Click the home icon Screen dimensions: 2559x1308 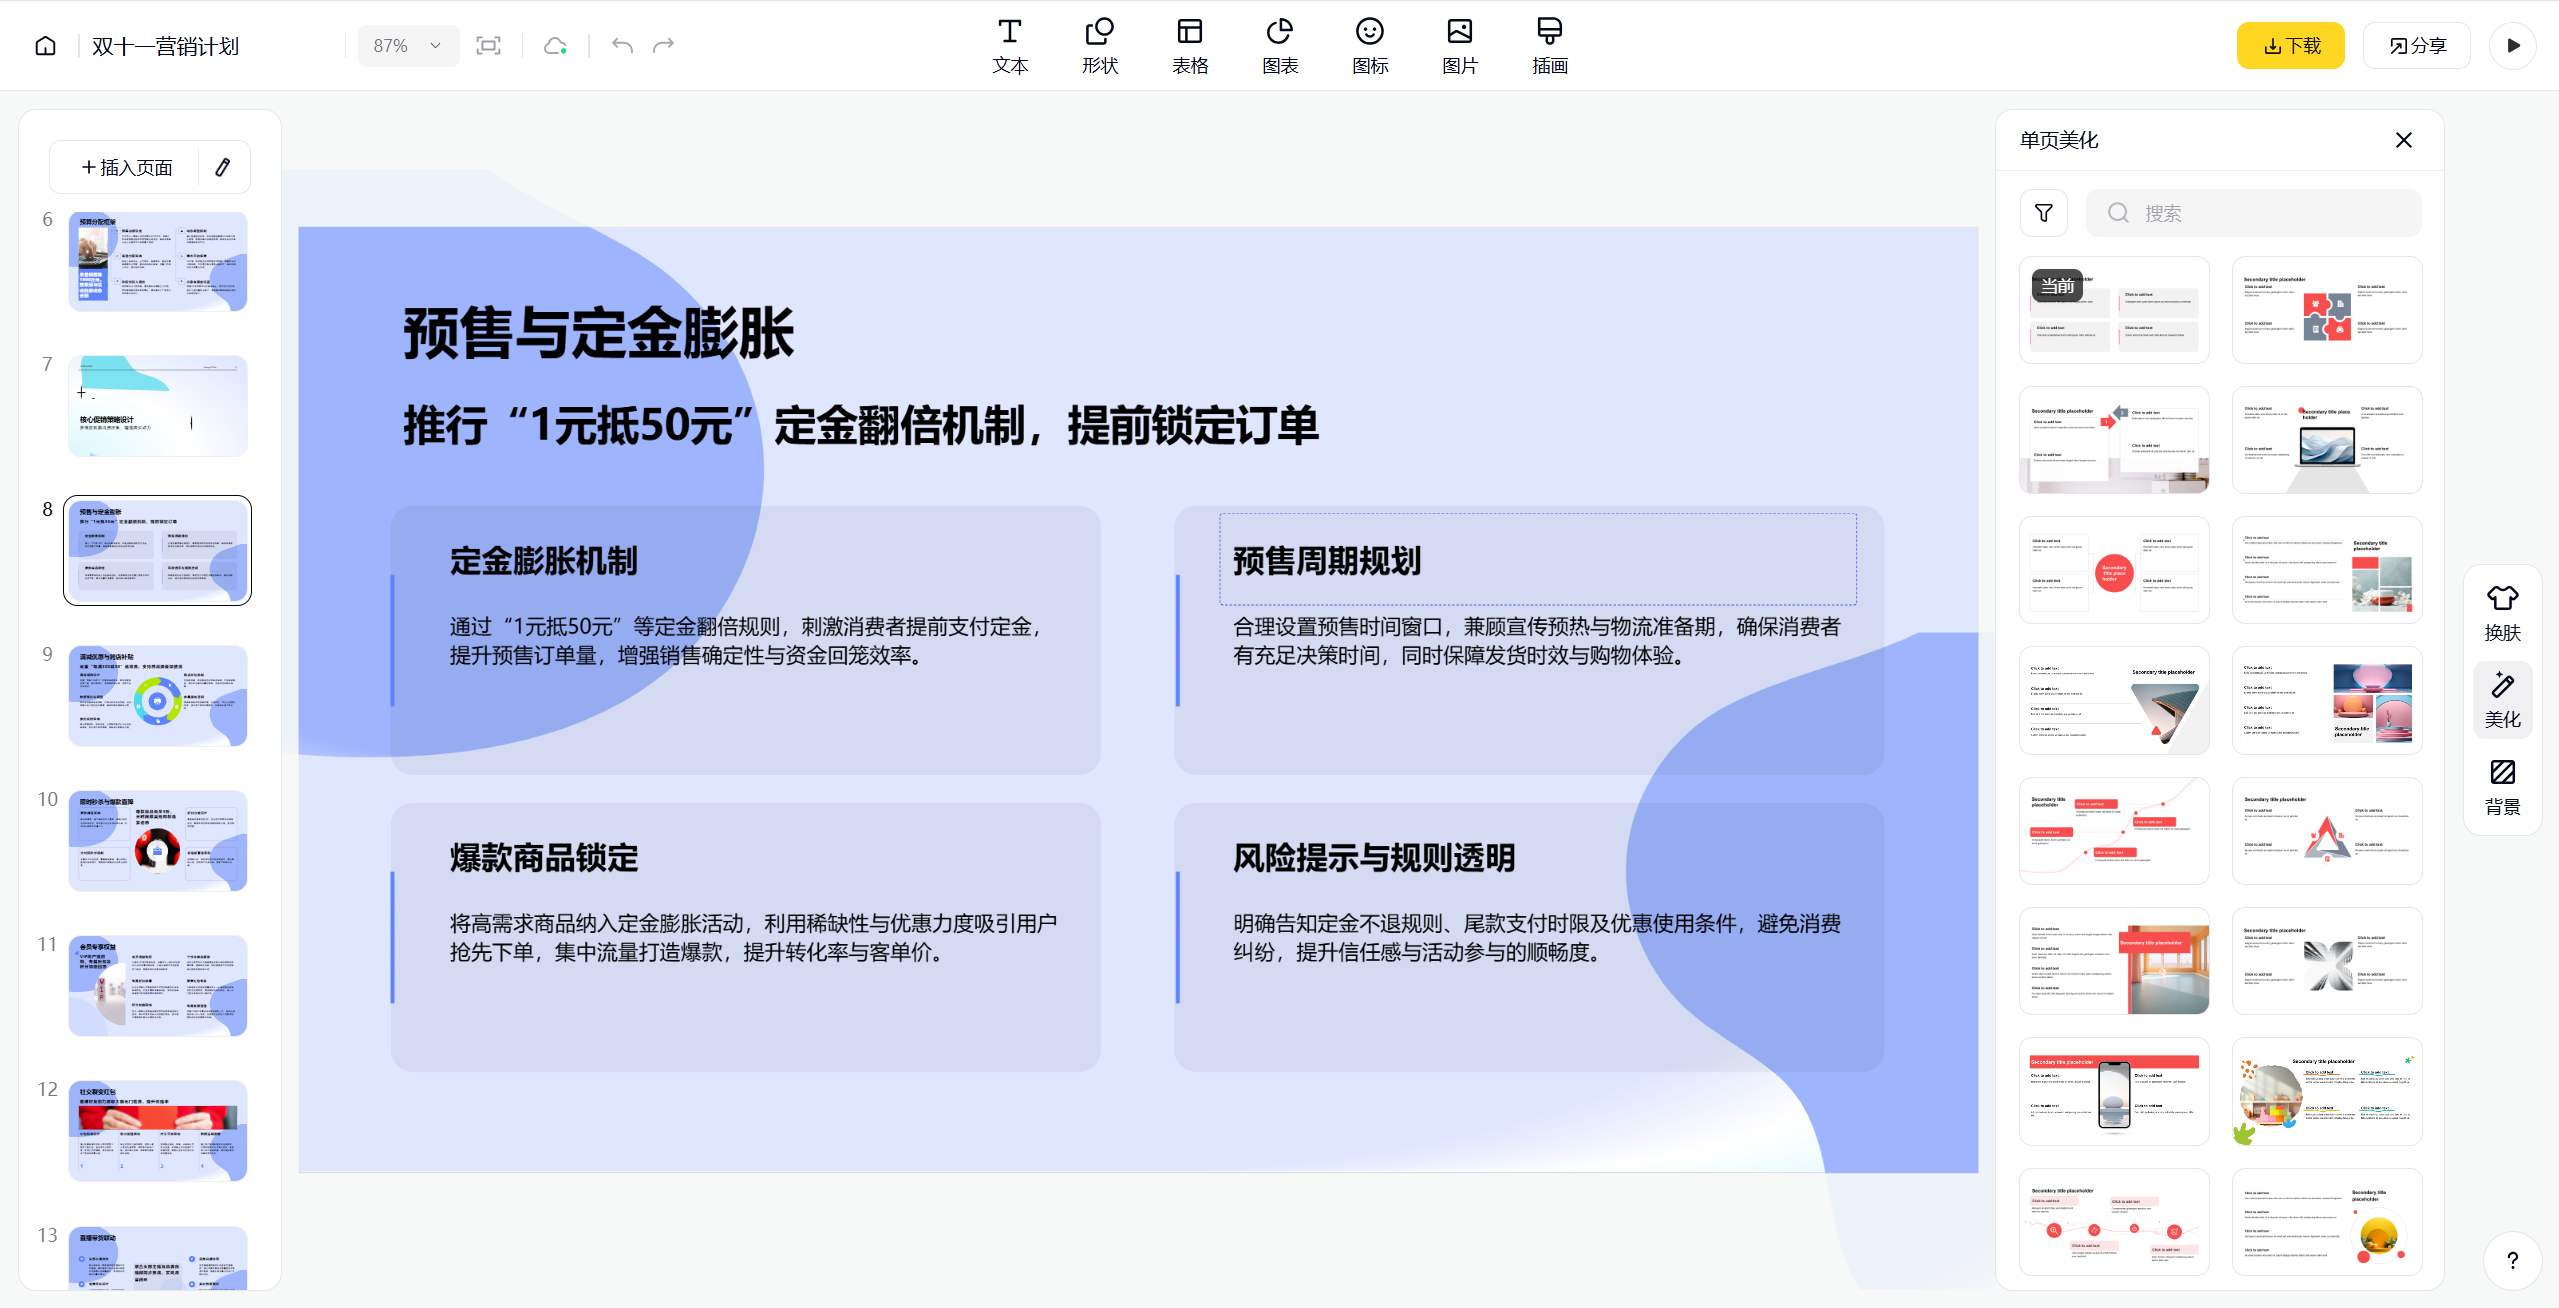tap(45, 46)
